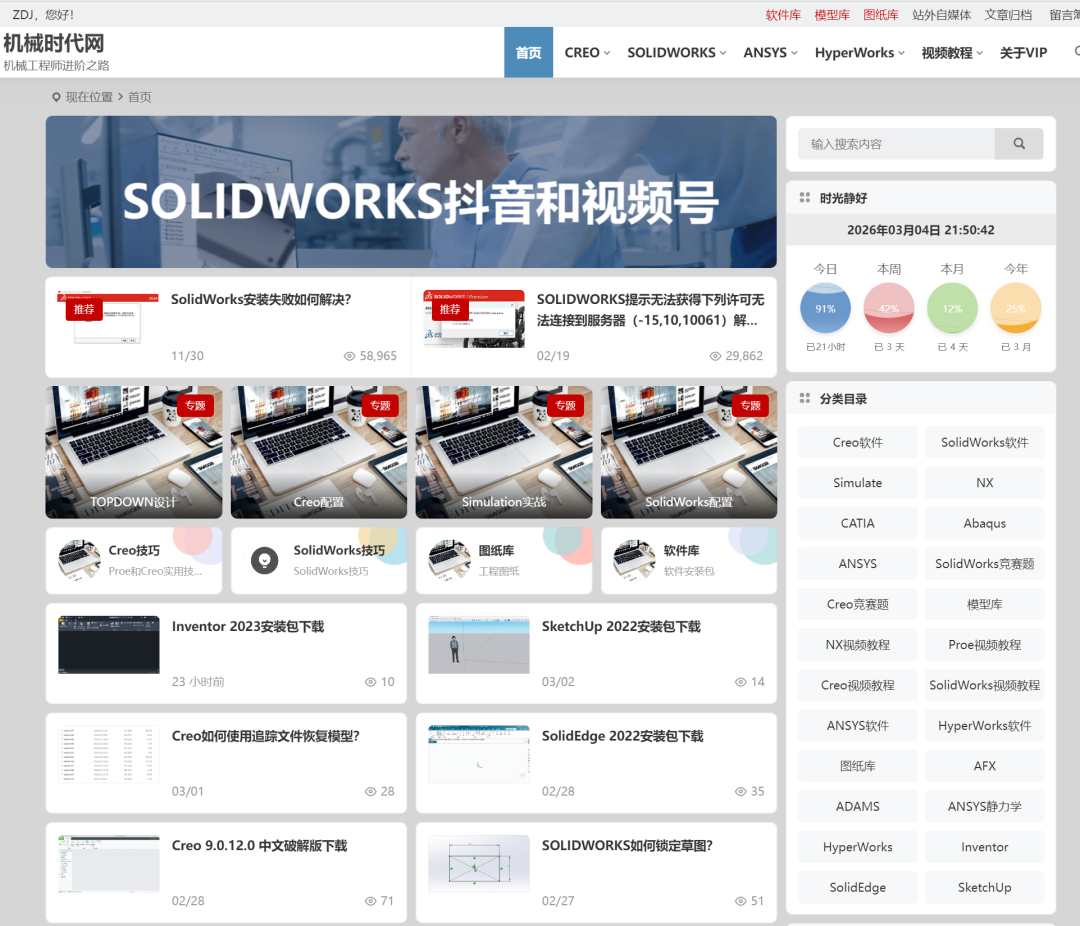This screenshot has height=926, width=1080.
Task: Select the ANSYS静力学 category button
Action: [x=984, y=806]
